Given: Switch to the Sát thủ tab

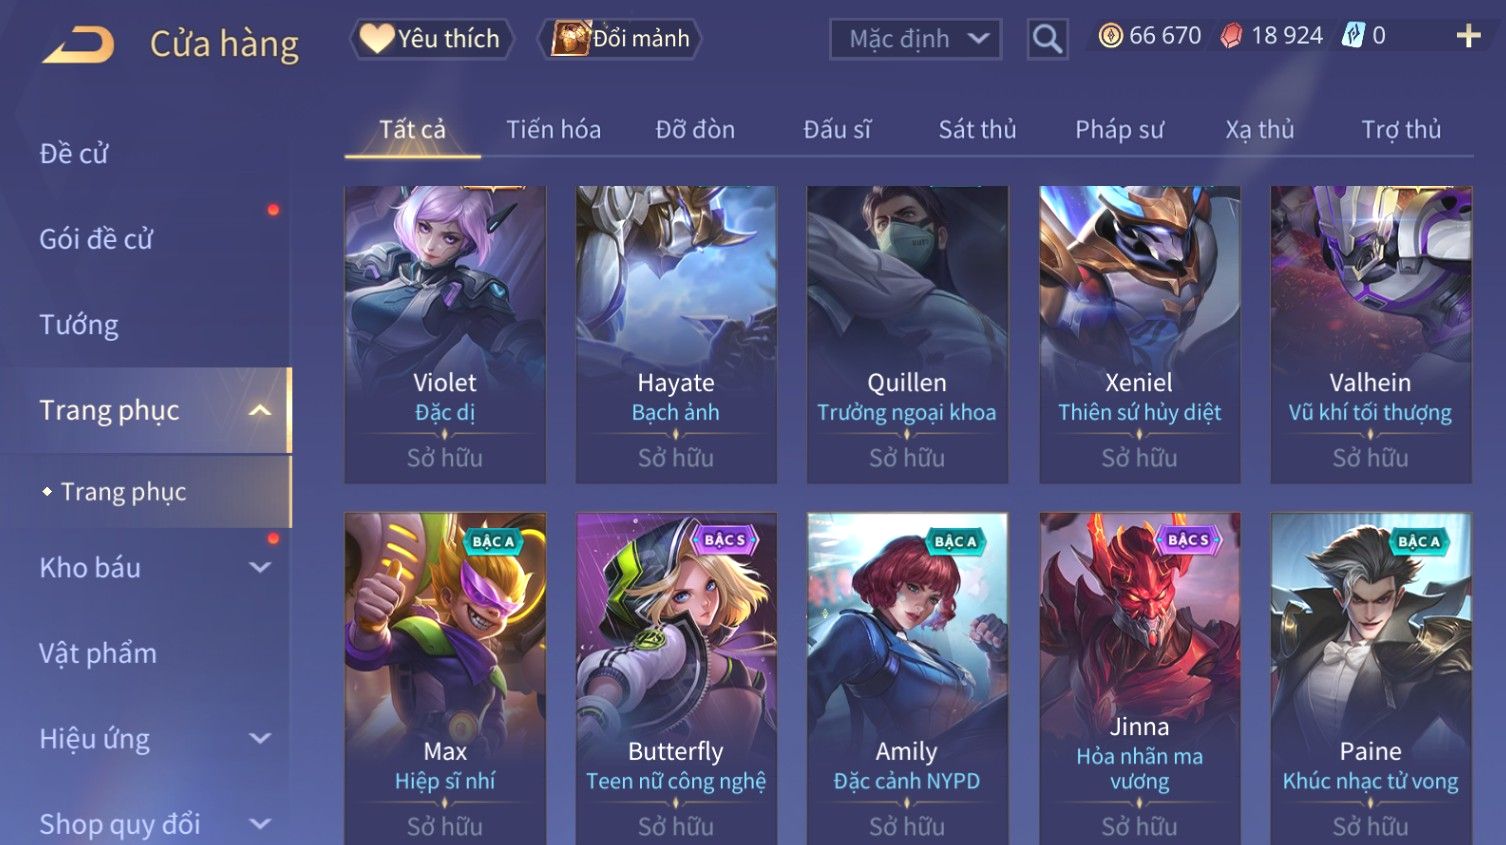Looking at the screenshot, I should point(977,129).
